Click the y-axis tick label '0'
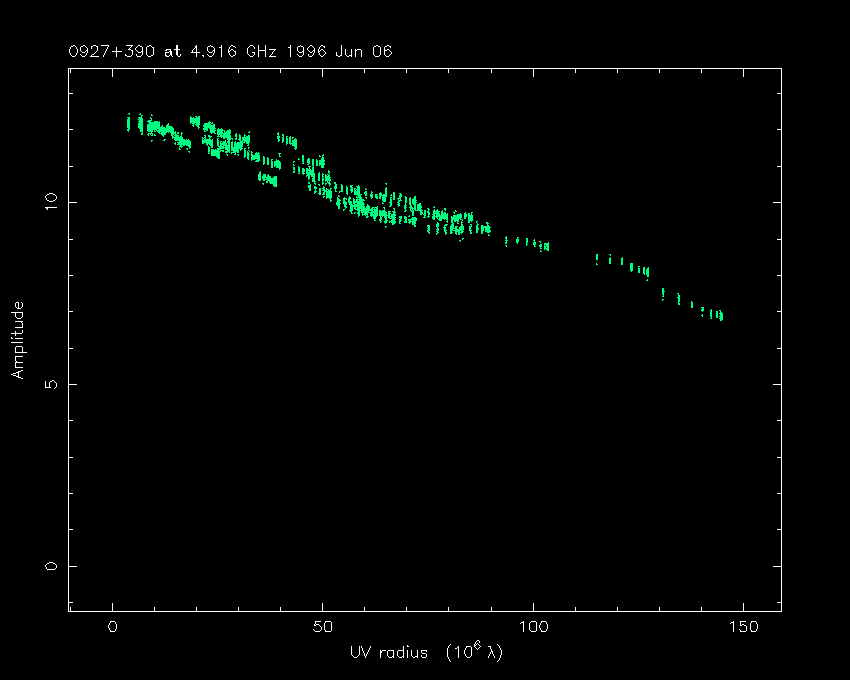The width and height of the screenshot is (850, 680). pos(51,566)
